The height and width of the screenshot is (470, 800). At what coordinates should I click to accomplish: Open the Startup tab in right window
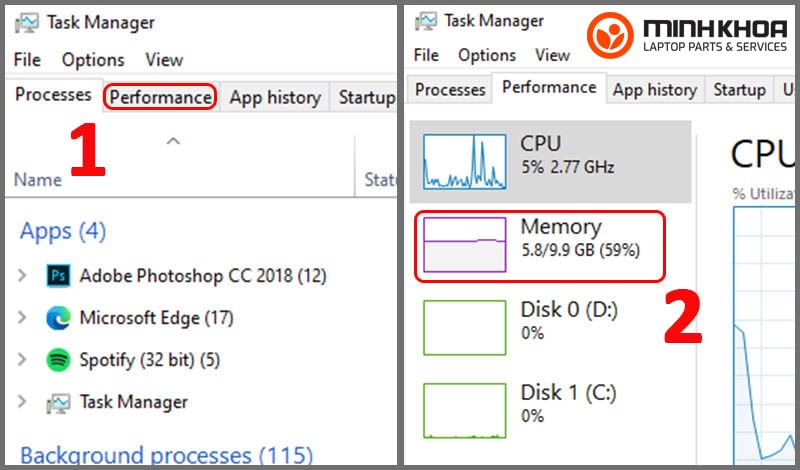pyautogui.click(x=739, y=90)
